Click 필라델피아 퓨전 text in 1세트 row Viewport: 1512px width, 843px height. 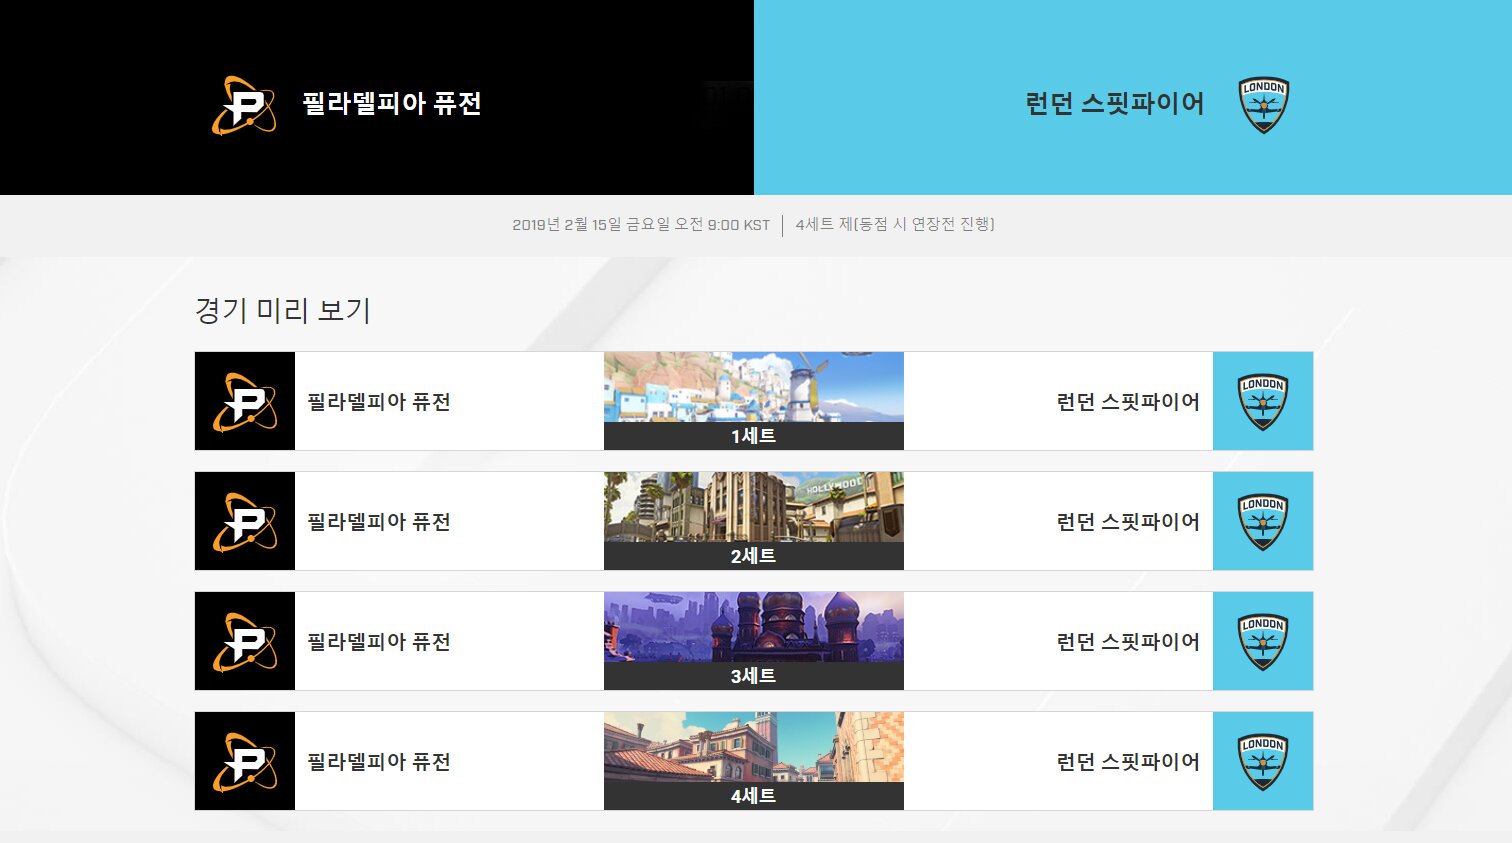point(379,402)
